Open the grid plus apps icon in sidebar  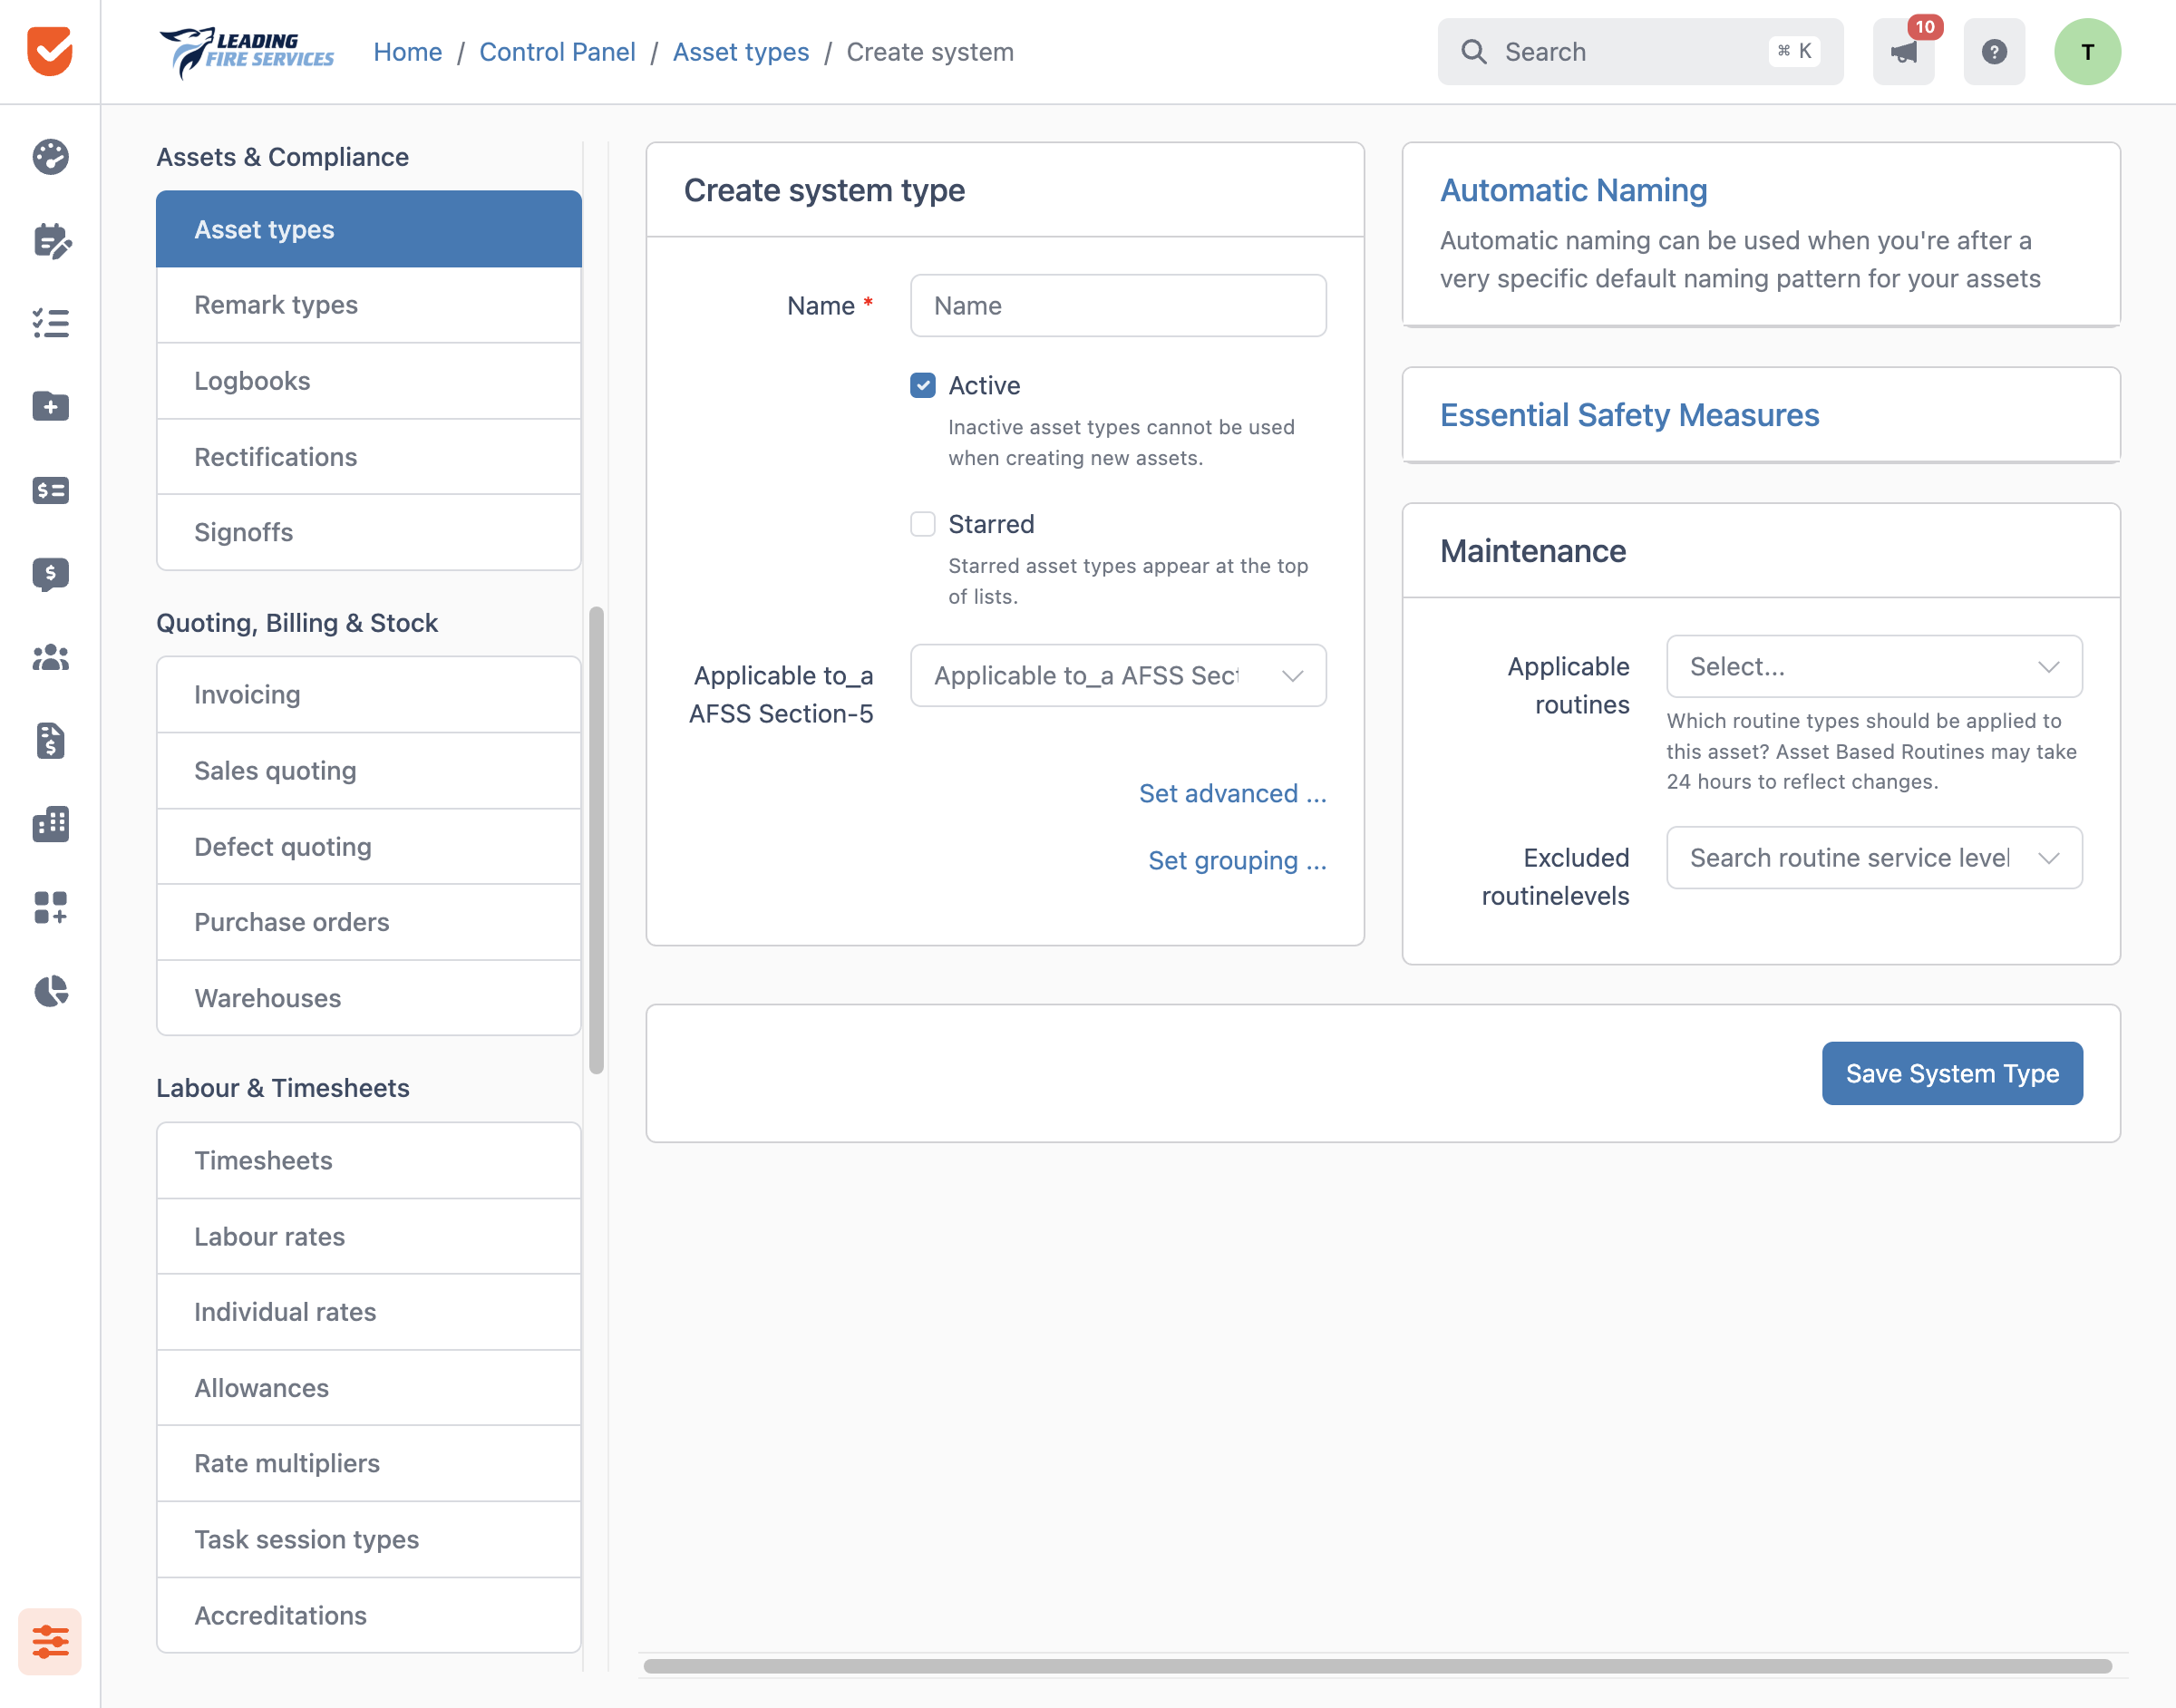[x=50, y=908]
